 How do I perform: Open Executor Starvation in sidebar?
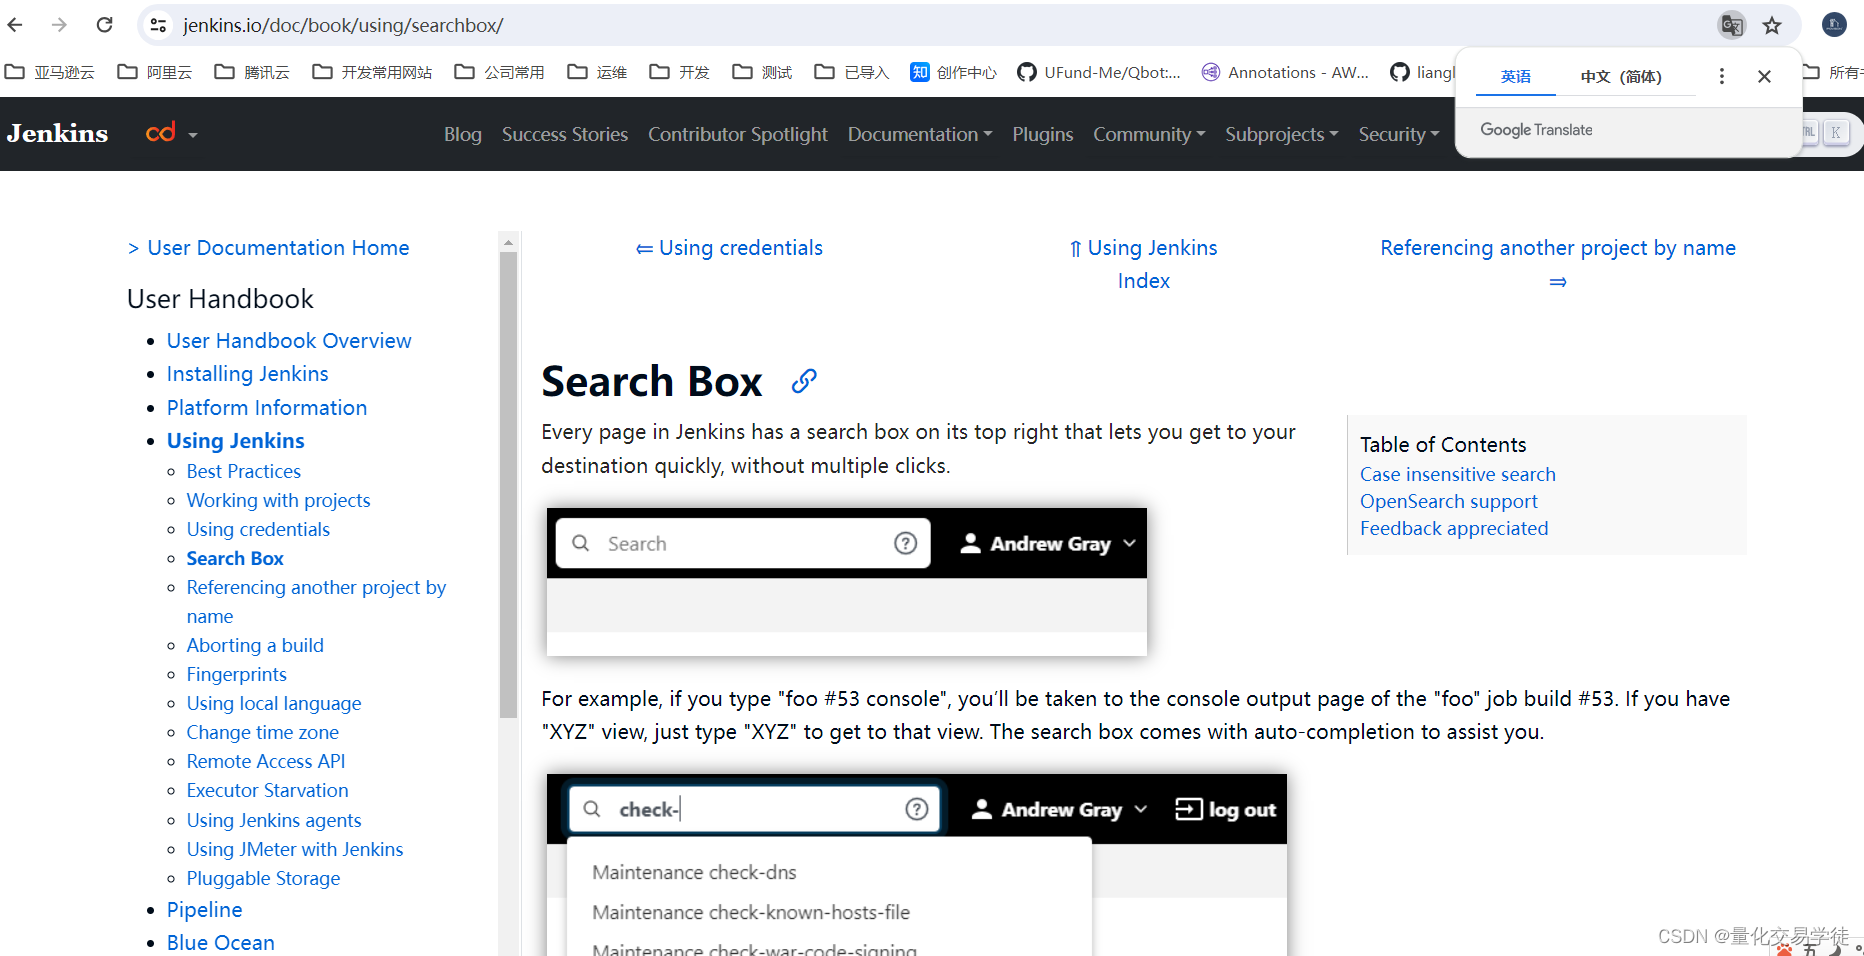(268, 790)
